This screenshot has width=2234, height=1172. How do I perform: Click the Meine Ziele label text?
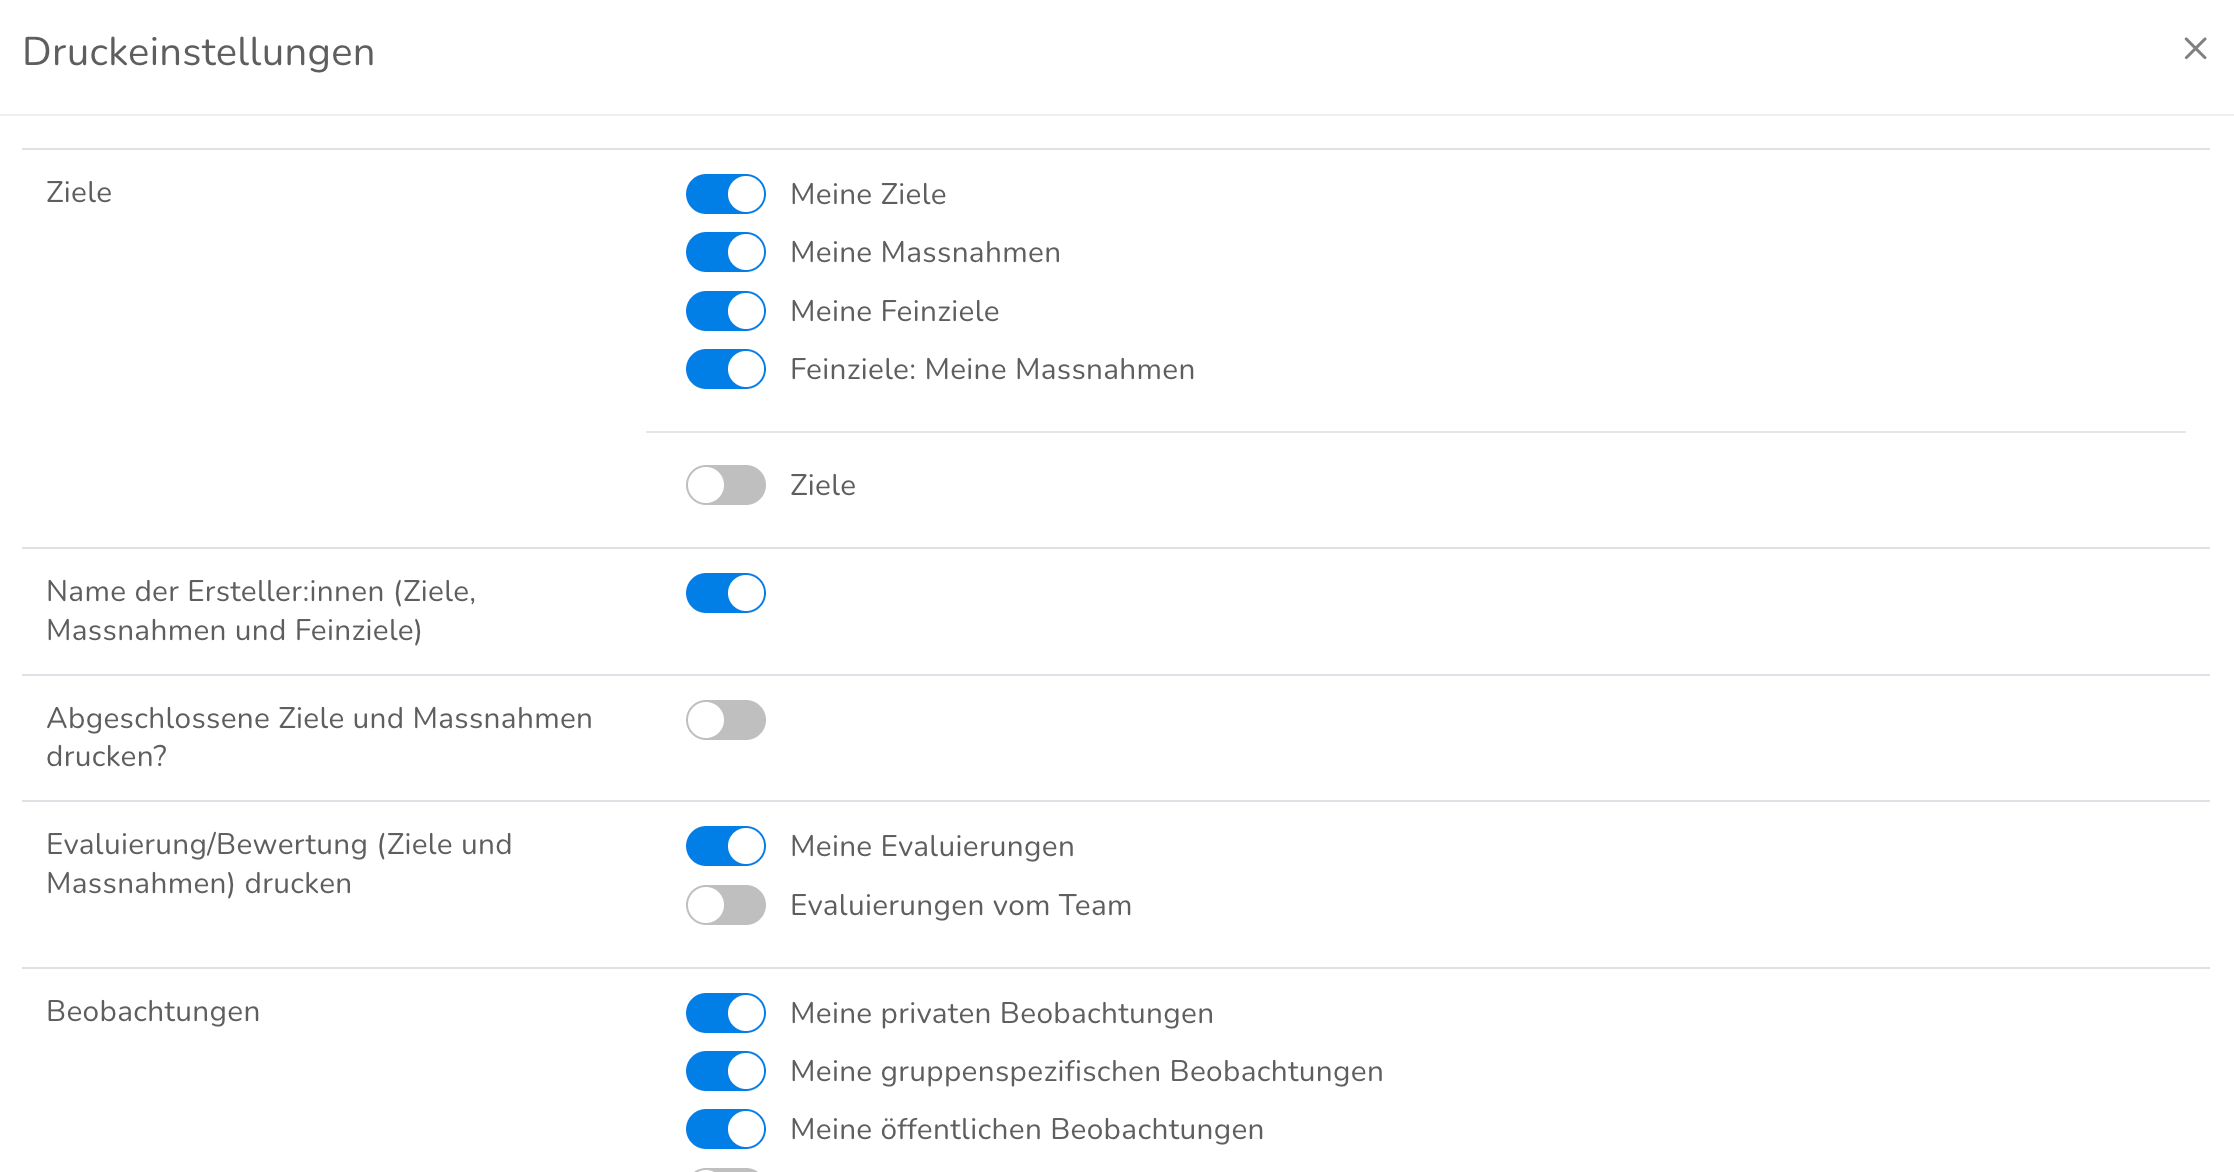[x=867, y=194]
